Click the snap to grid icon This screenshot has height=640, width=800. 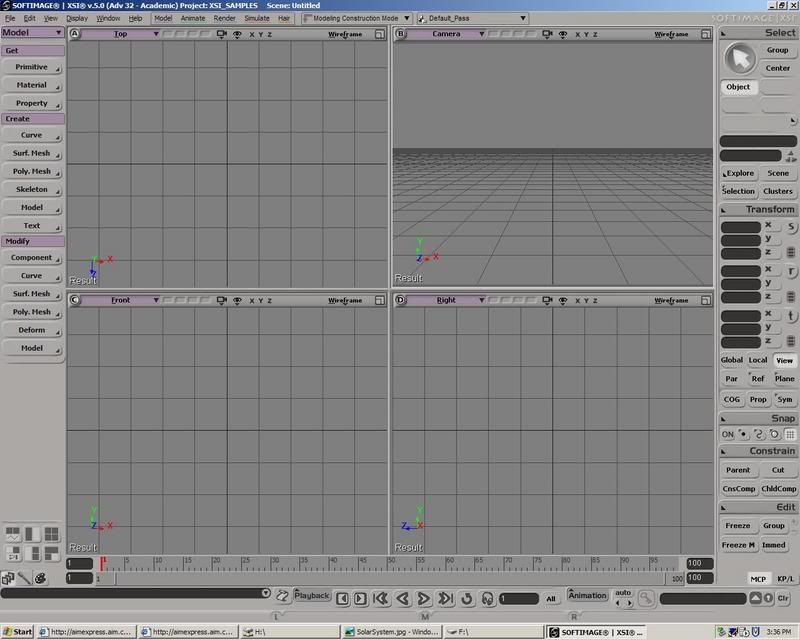pos(790,434)
